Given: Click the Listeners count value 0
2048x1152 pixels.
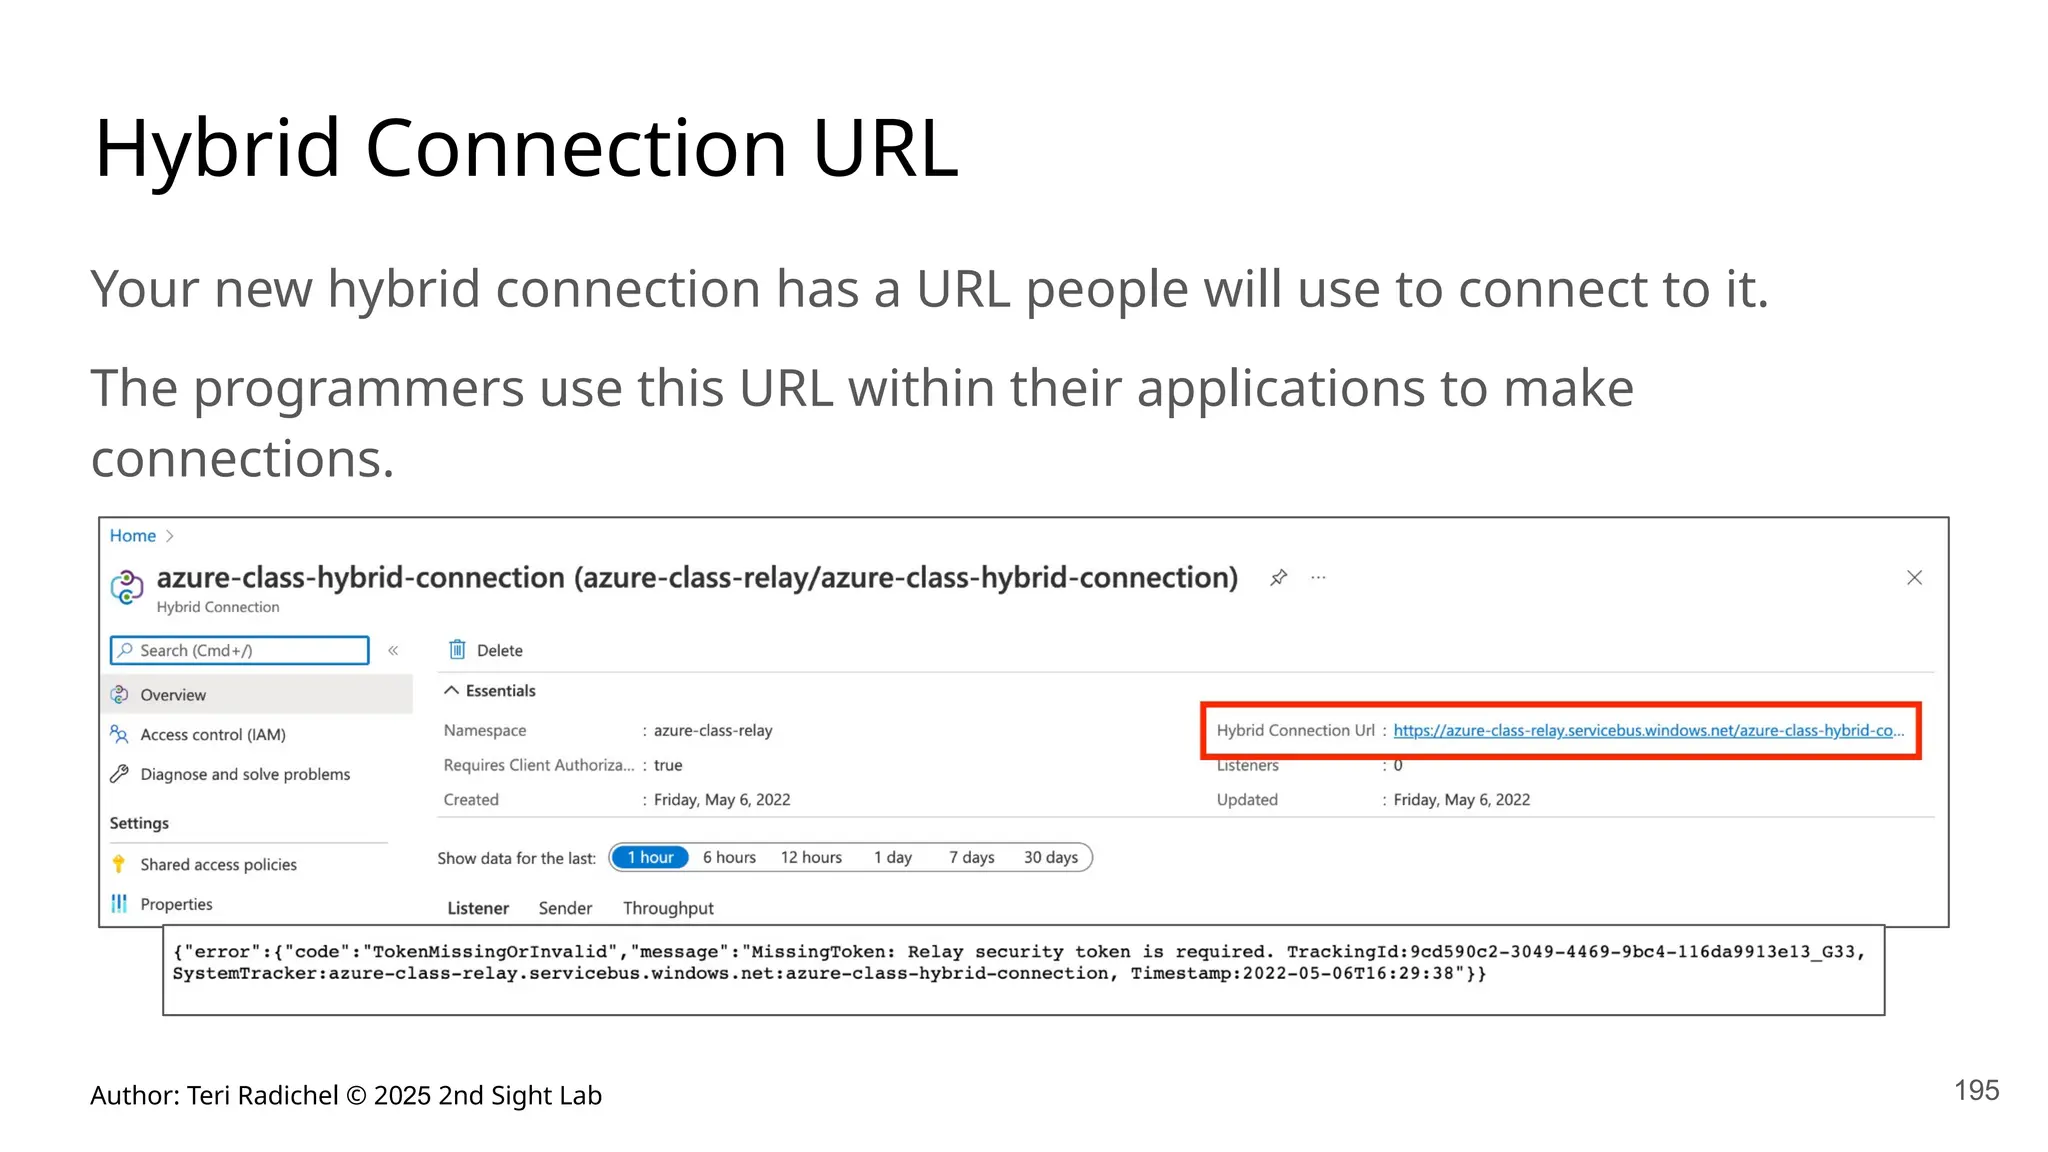Looking at the screenshot, I should coord(1398,766).
